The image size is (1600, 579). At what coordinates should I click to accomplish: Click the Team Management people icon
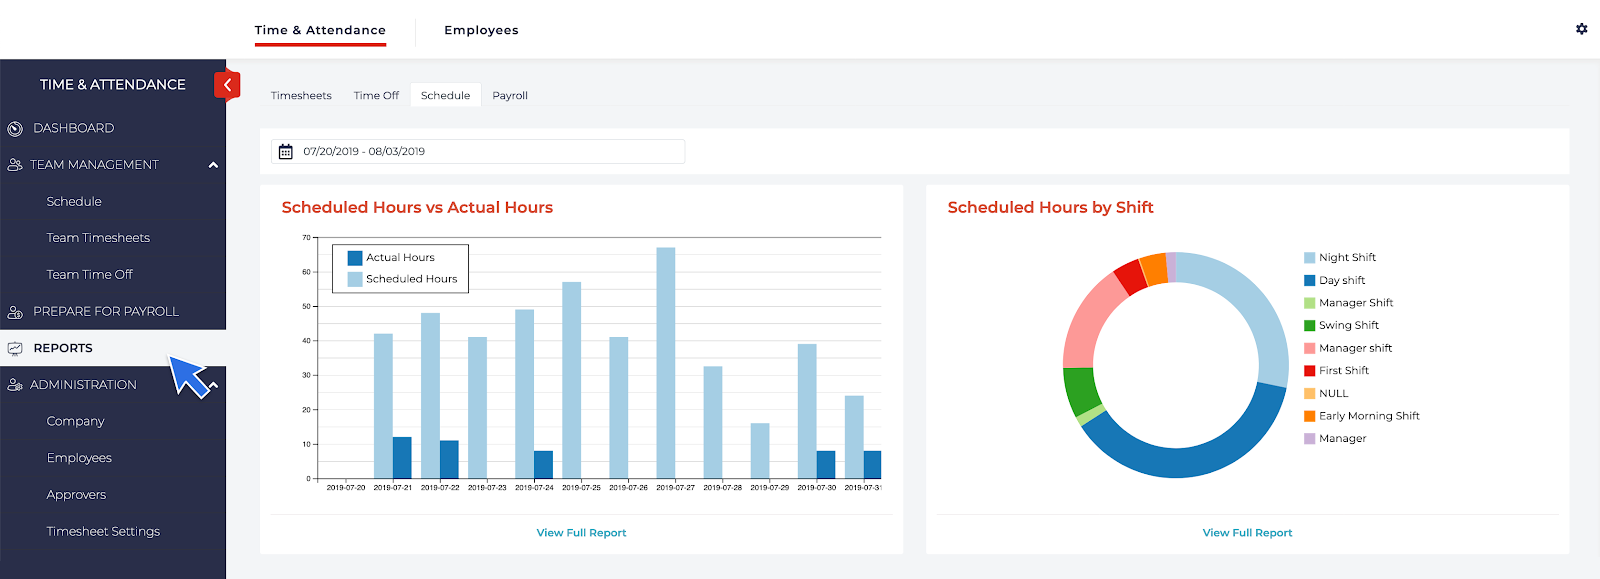(x=15, y=165)
